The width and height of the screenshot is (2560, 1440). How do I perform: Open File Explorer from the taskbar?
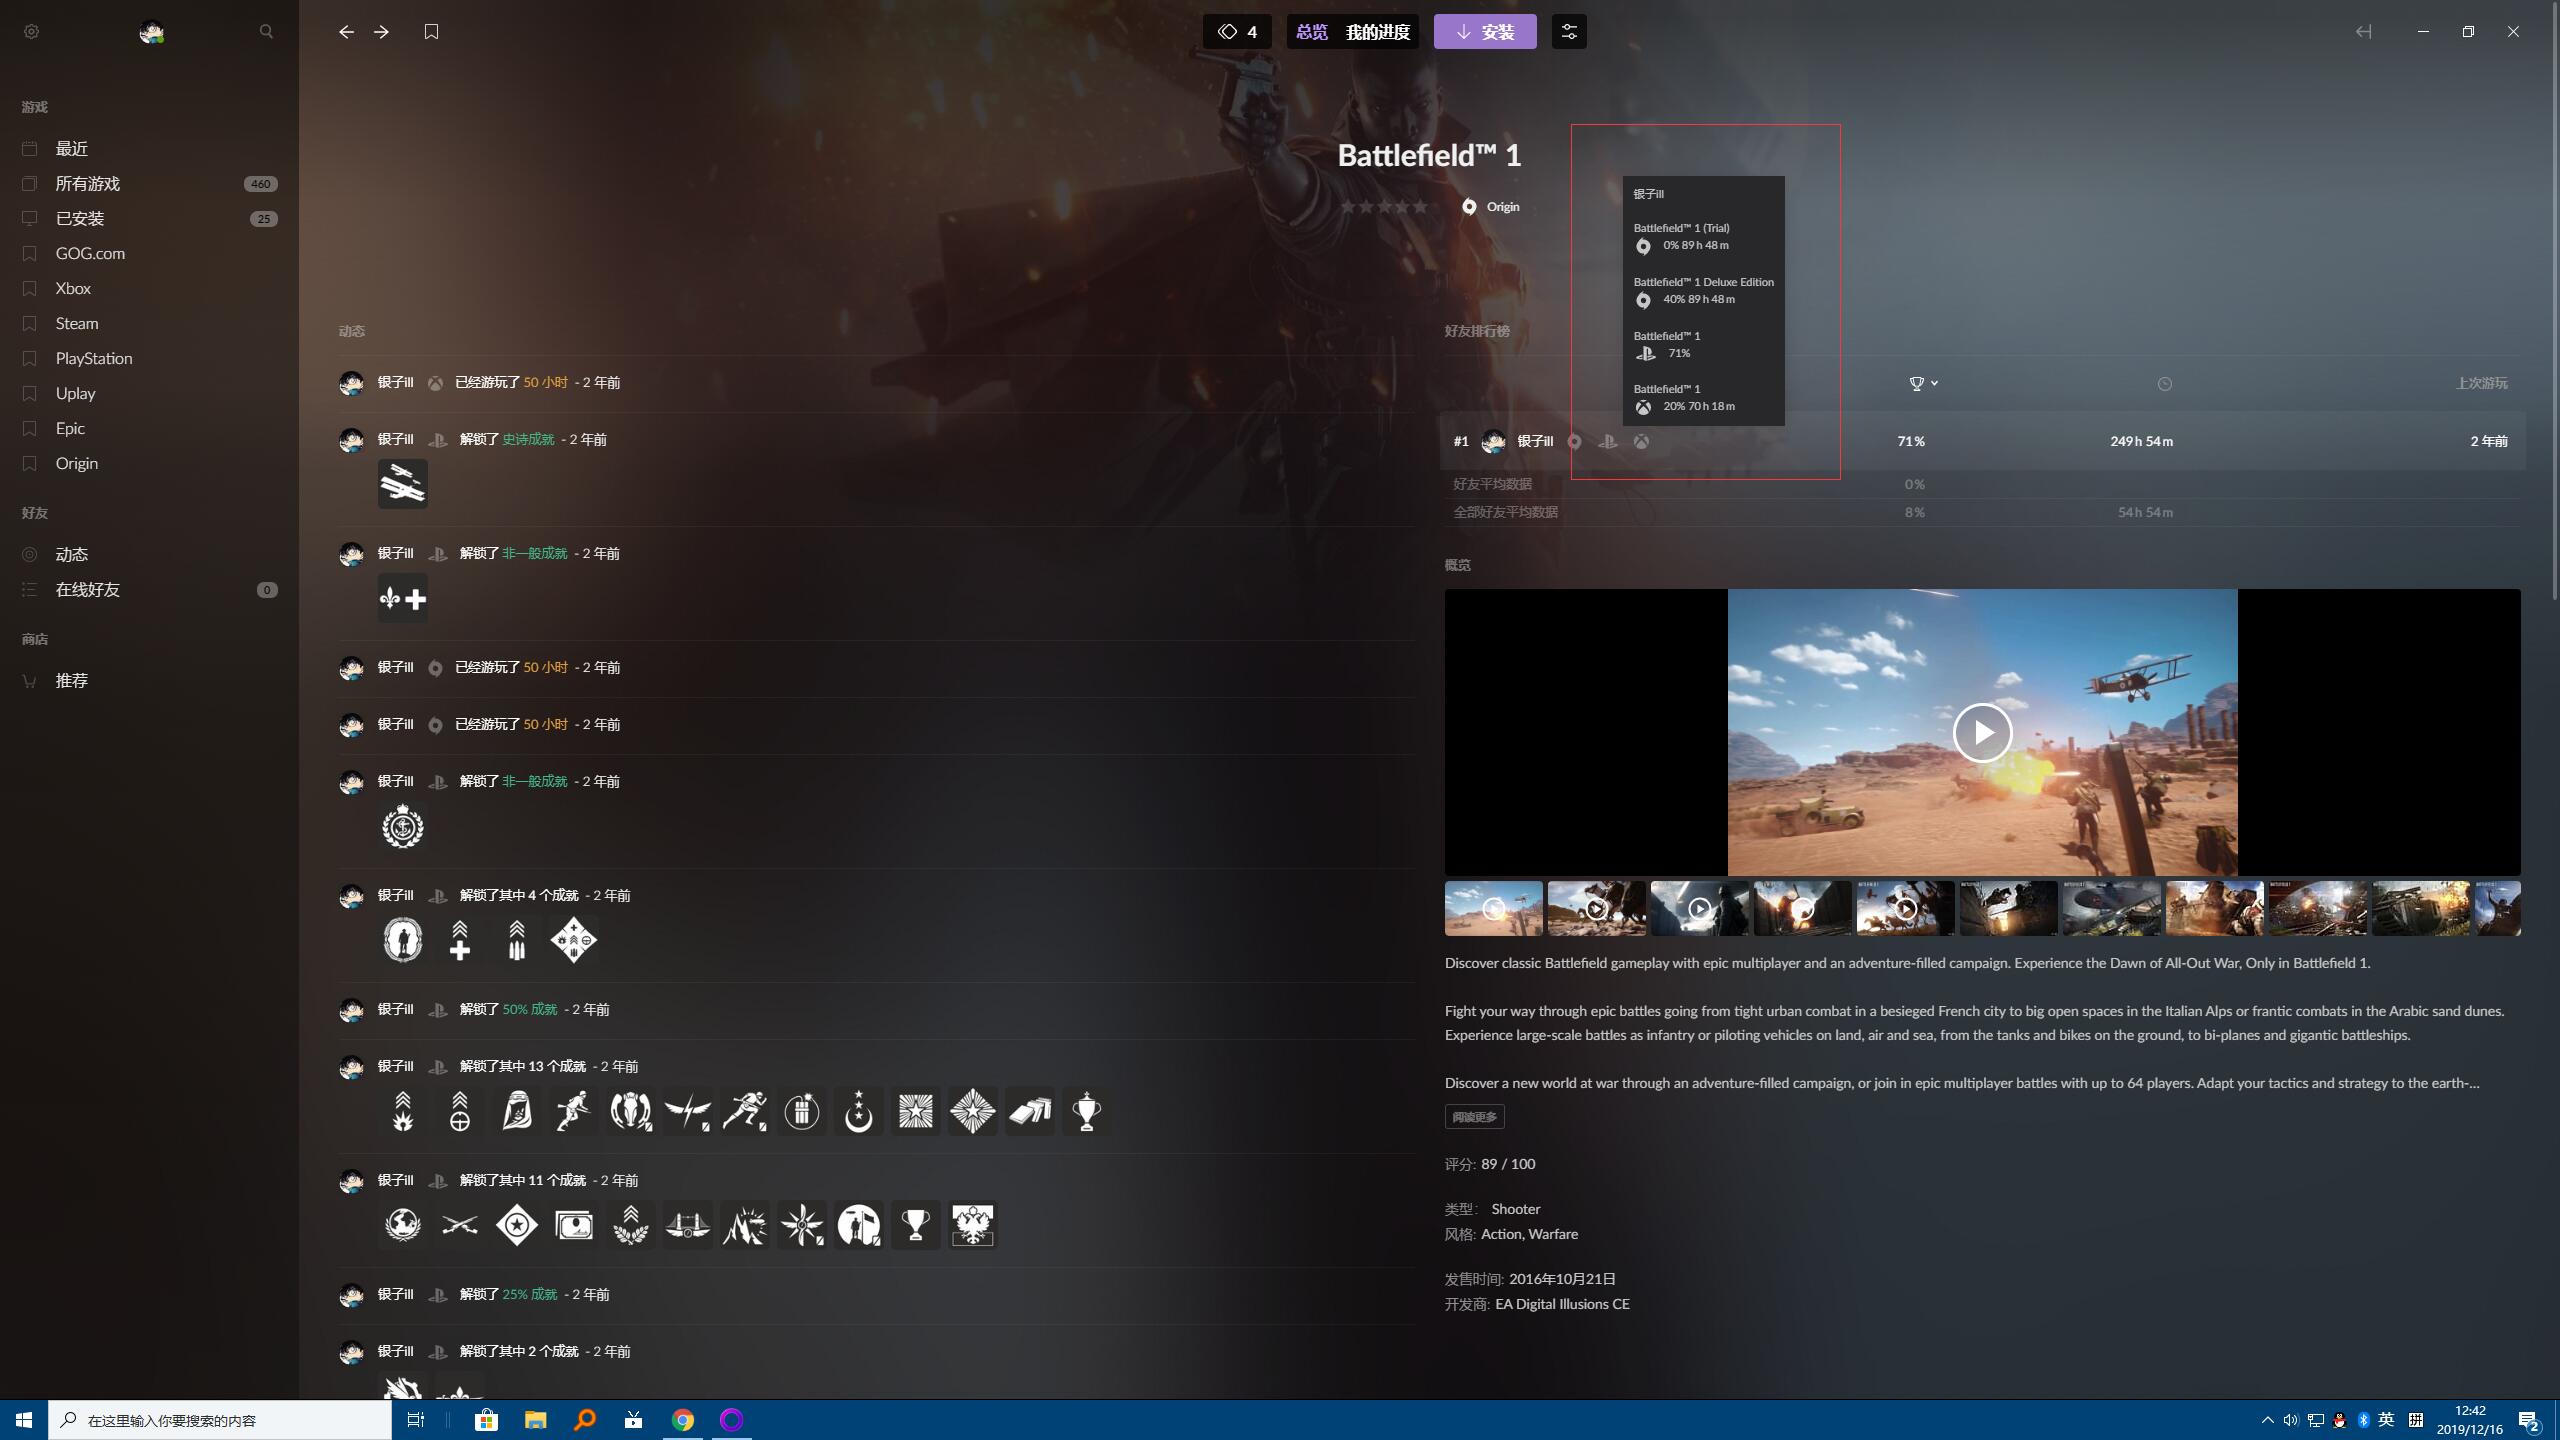535,1420
